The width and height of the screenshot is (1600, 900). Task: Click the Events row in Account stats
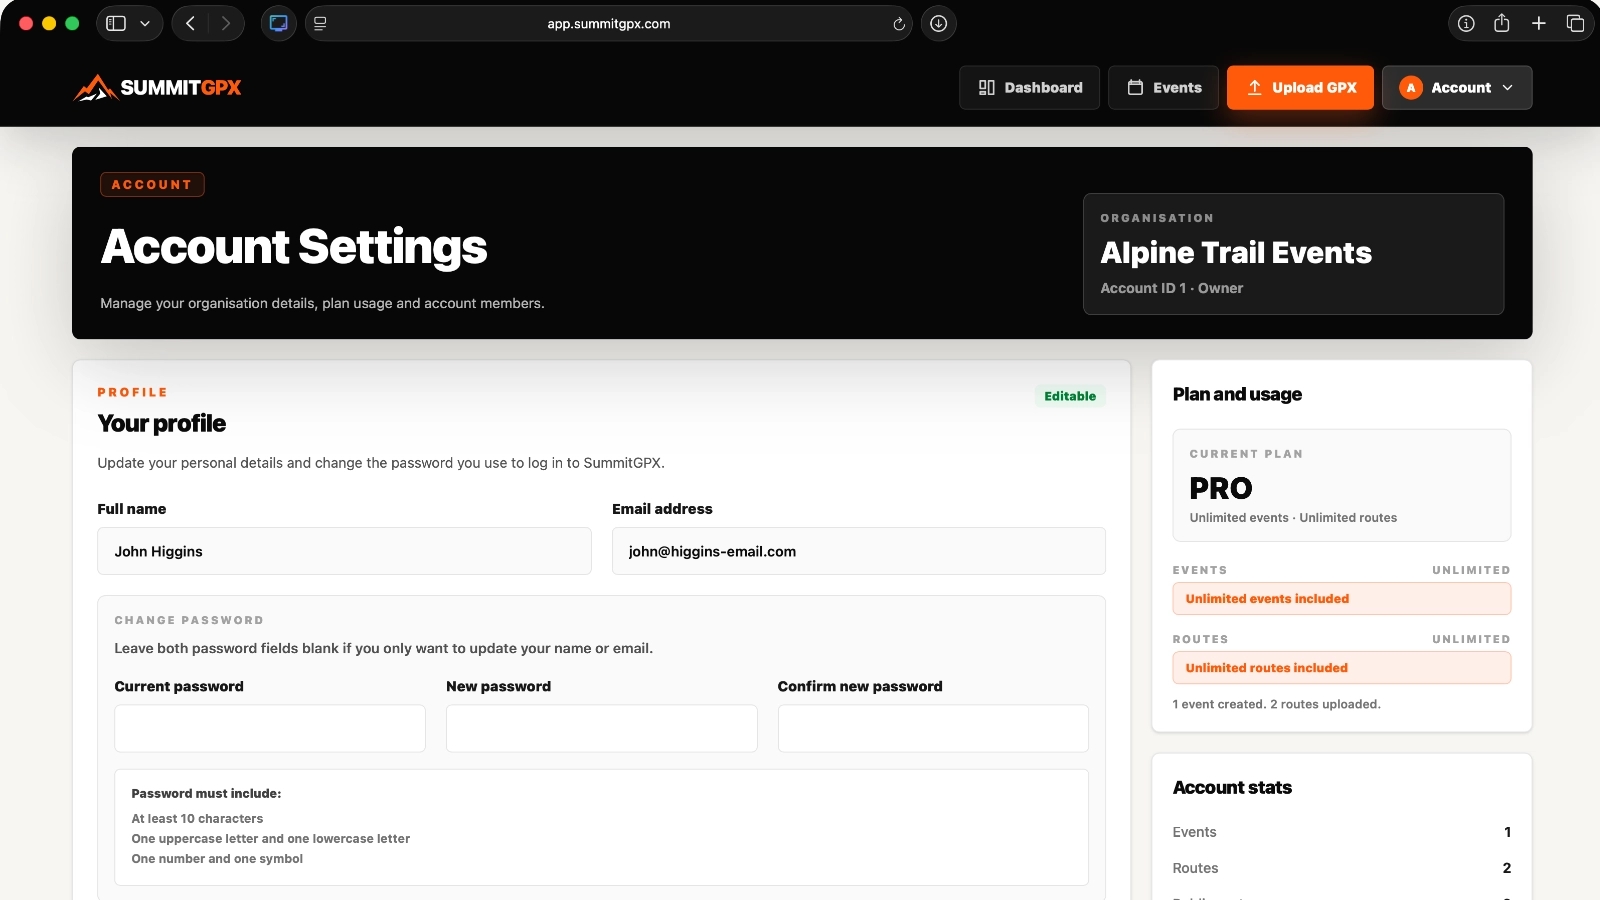1342,832
